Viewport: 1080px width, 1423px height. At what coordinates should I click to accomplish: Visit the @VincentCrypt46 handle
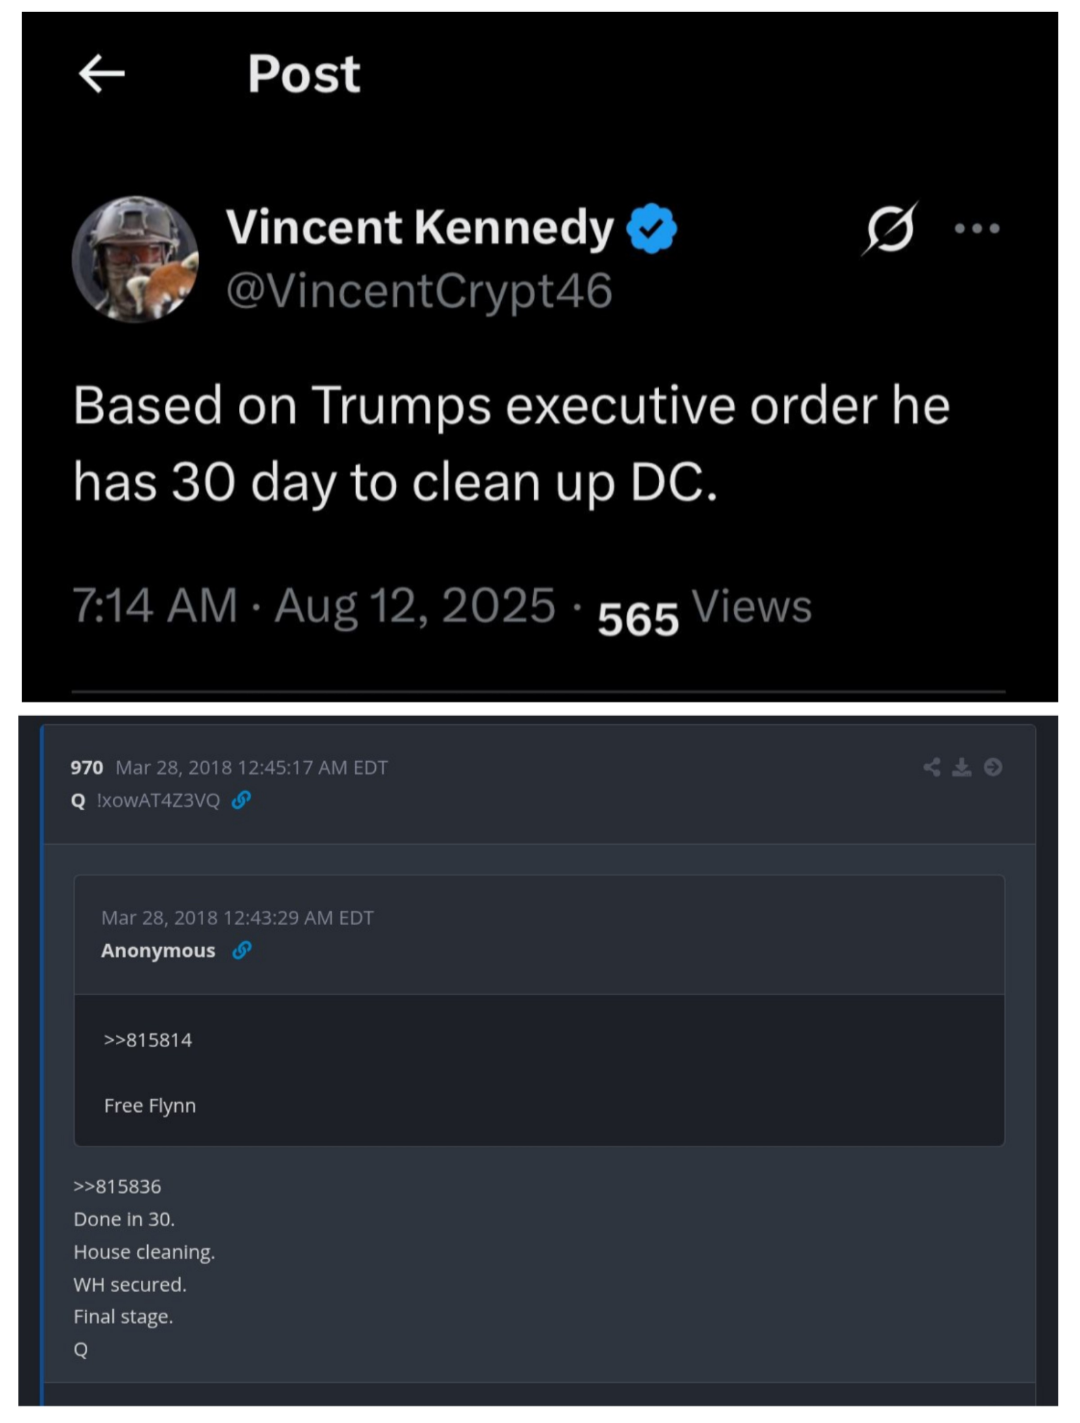(x=419, y=291)
